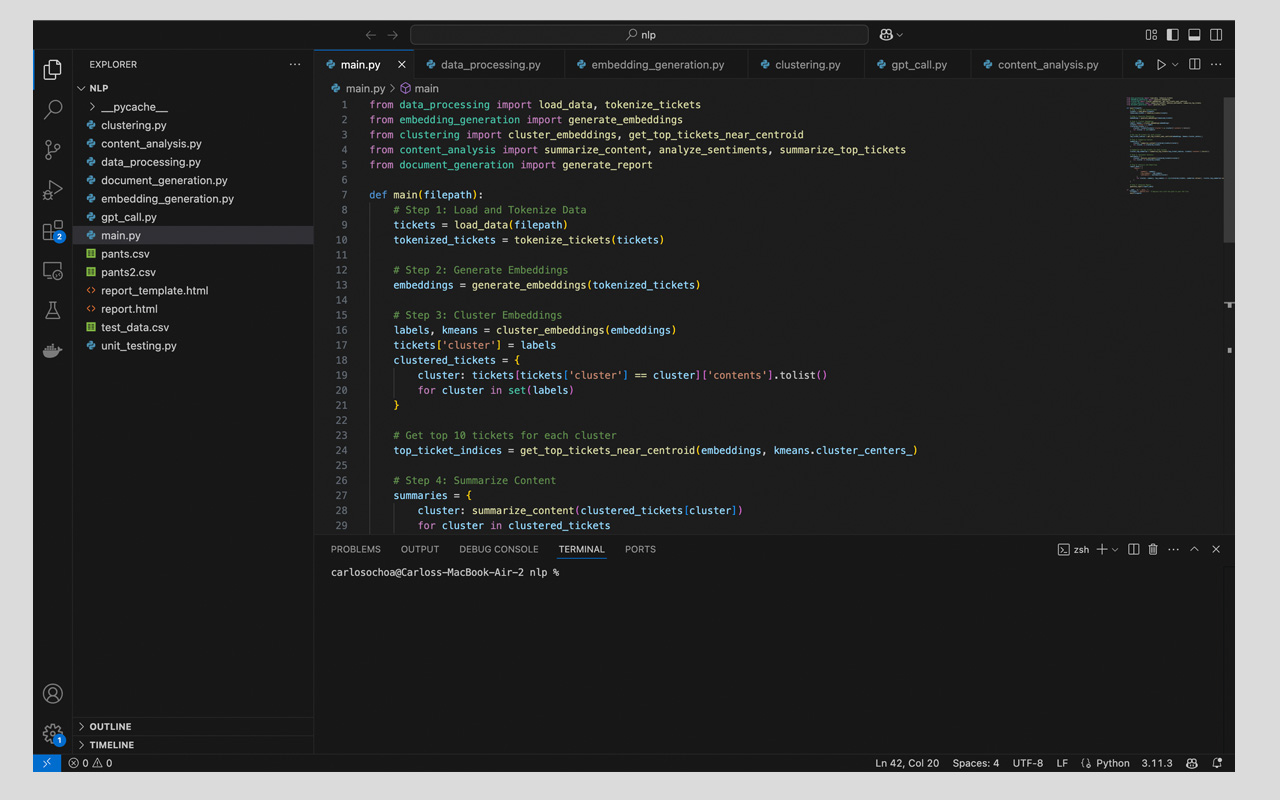This screenshot has width=1280, height=800.
Task: Open the terminal launch profile dropdown
Action: click(x=1115, y=549)
